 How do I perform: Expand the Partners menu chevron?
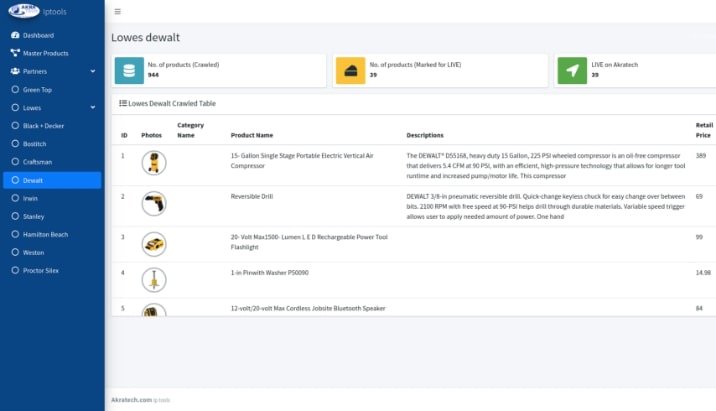(93, 71)
